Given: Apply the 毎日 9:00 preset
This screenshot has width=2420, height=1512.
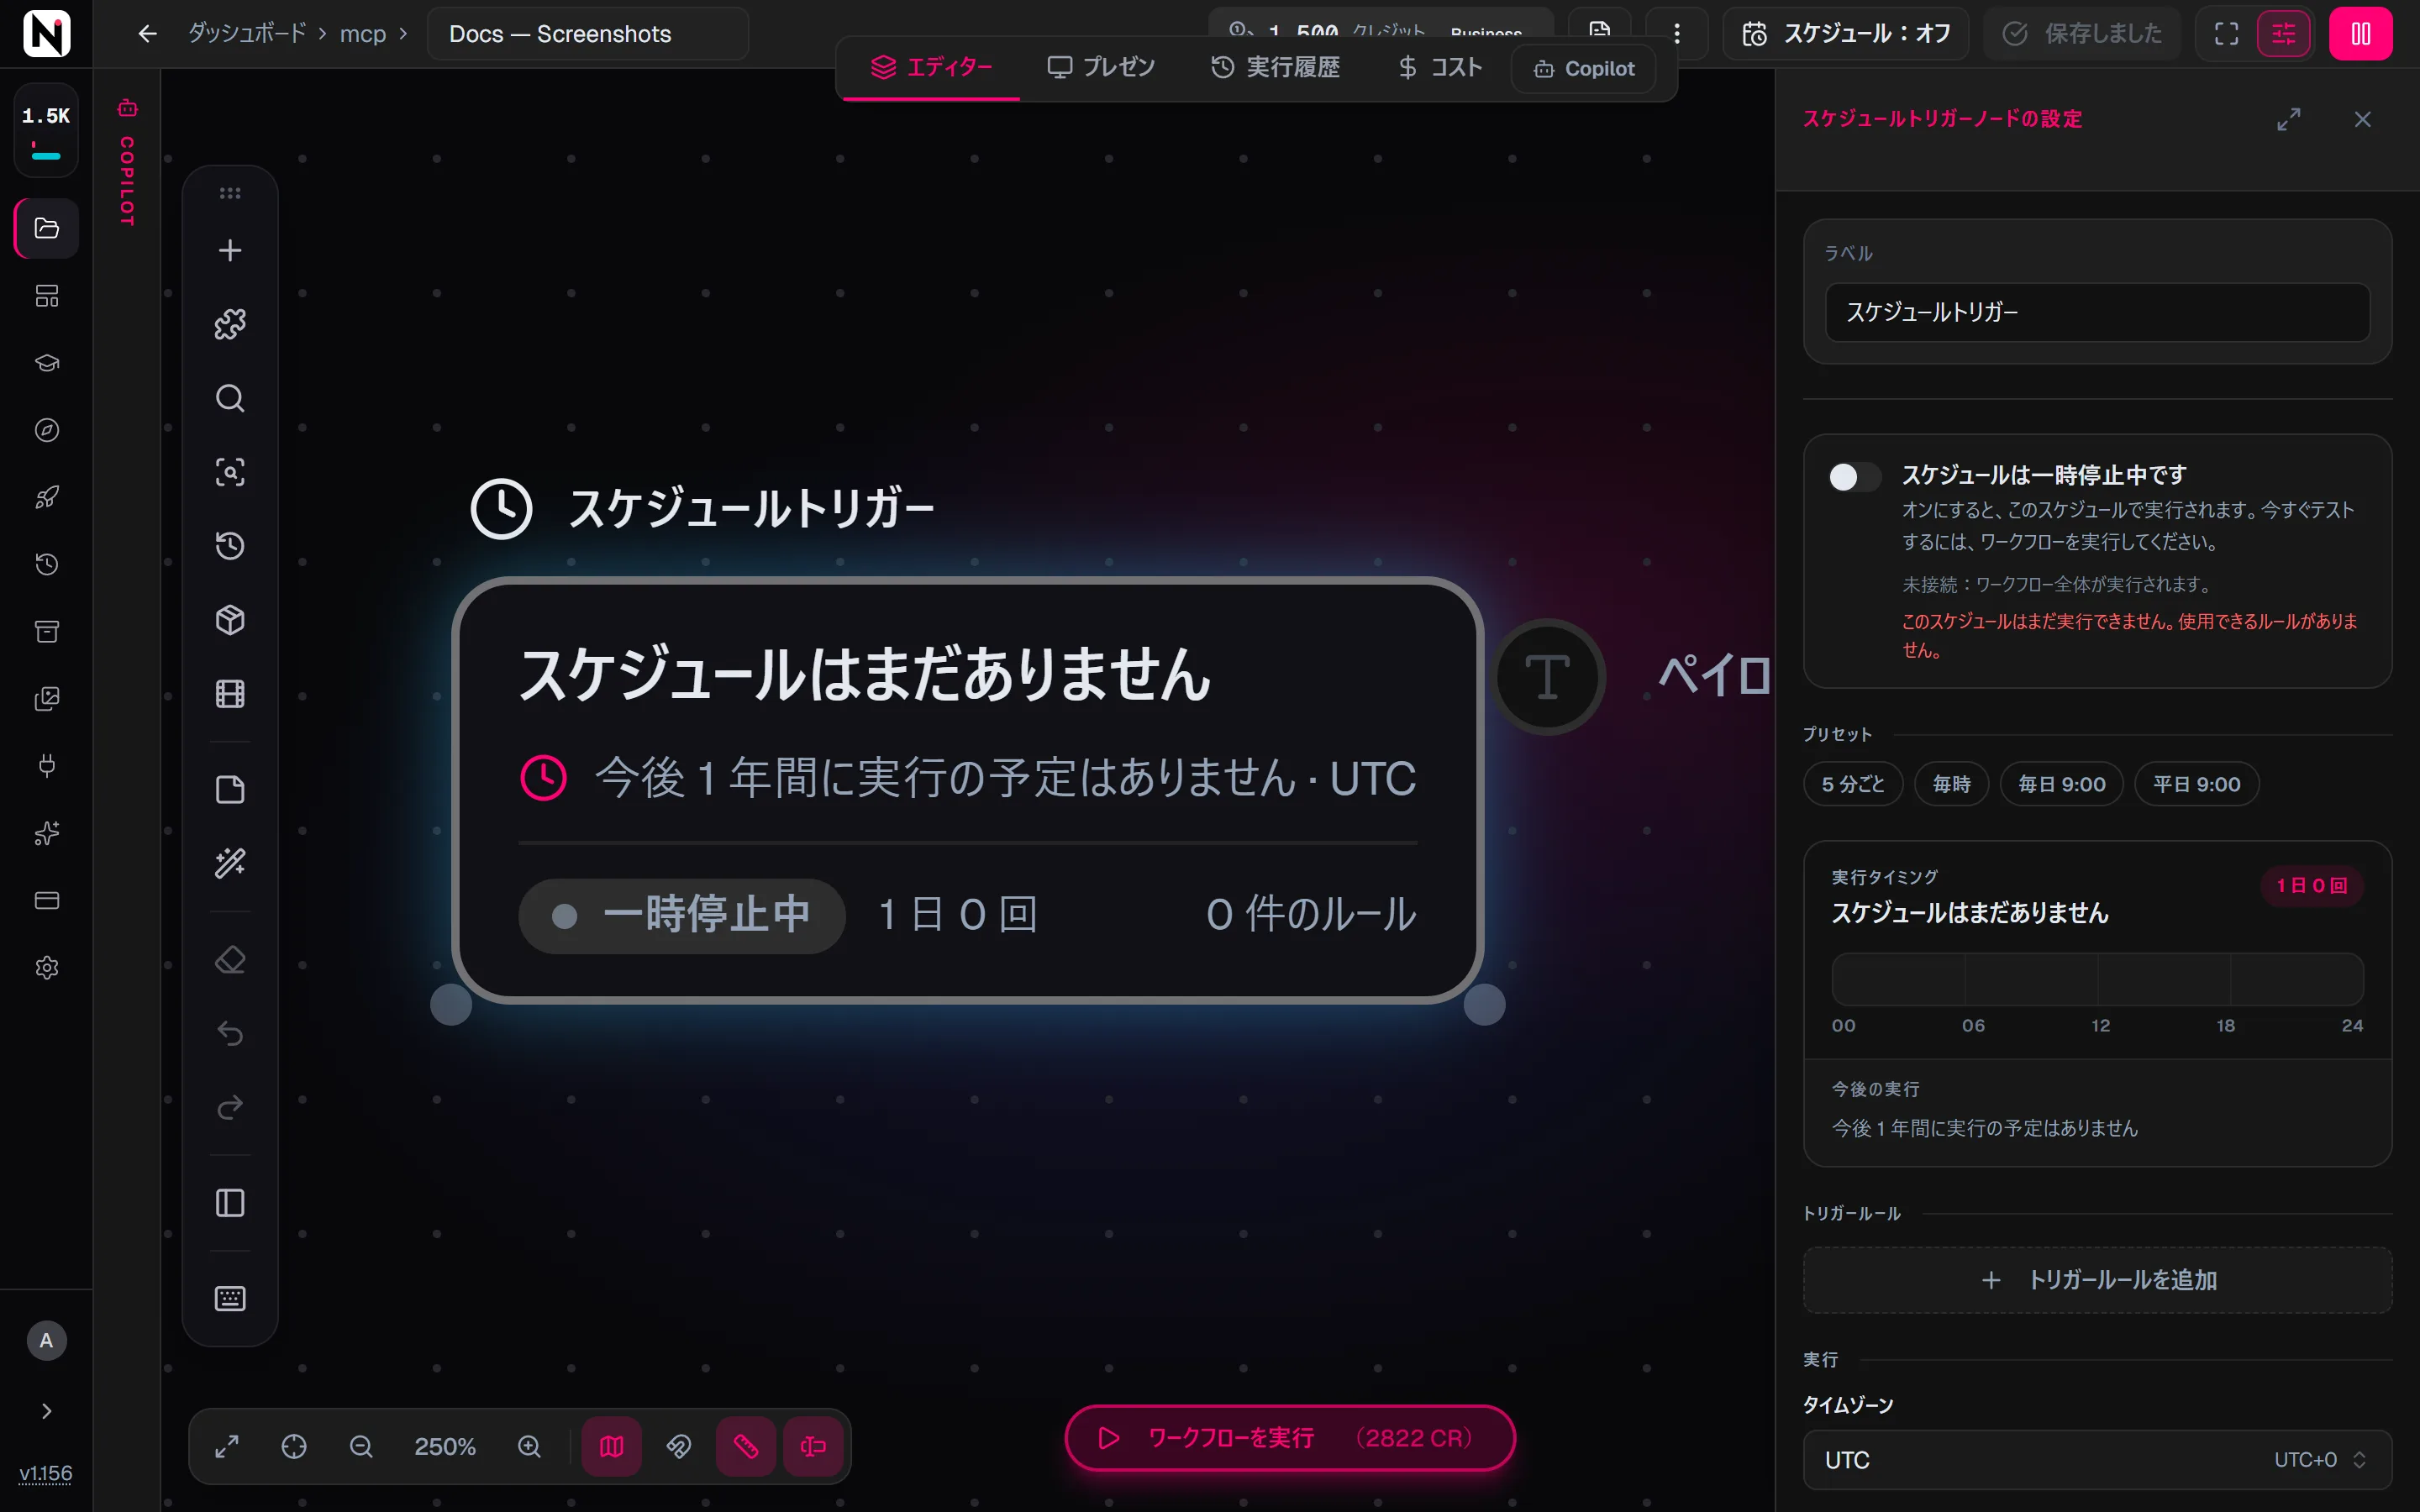Looking at the screenshot, I should [x=2061, y=784].
